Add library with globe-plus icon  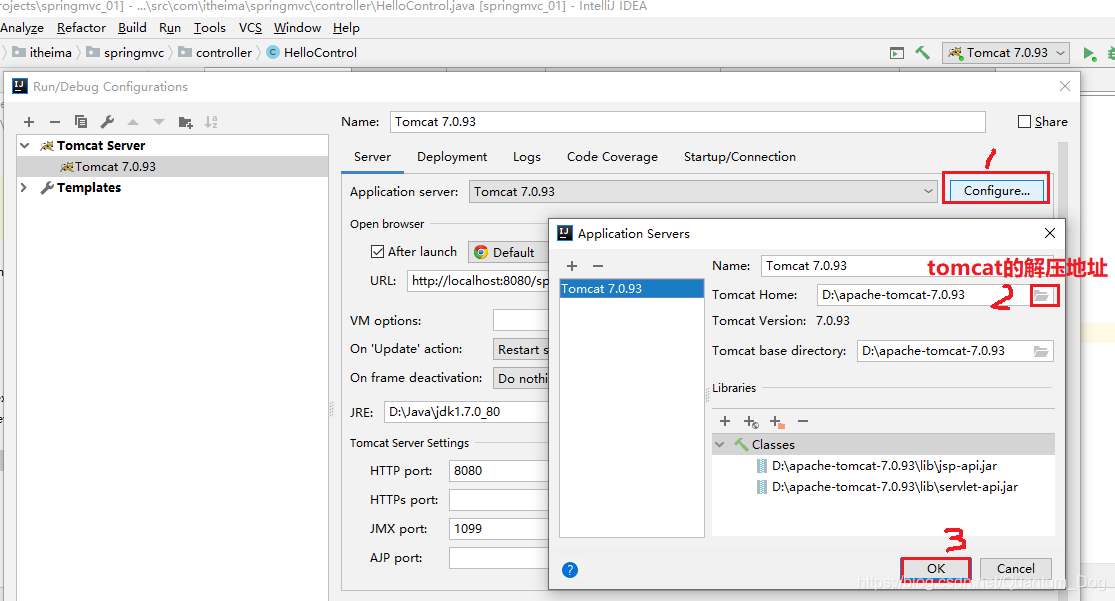pyautogui.click(x=751, y=422)
